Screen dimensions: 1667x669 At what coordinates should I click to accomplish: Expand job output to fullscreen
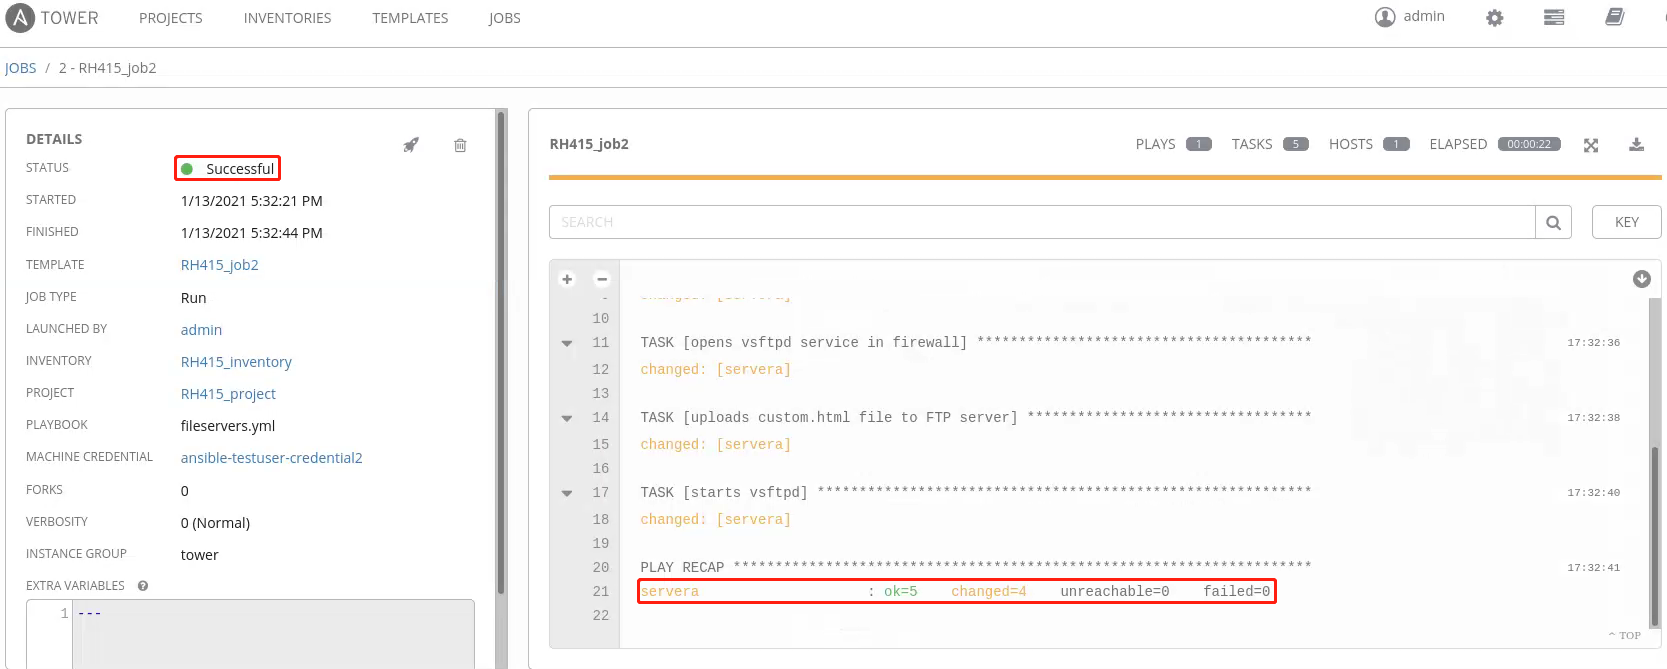(x=1591, y=145)
